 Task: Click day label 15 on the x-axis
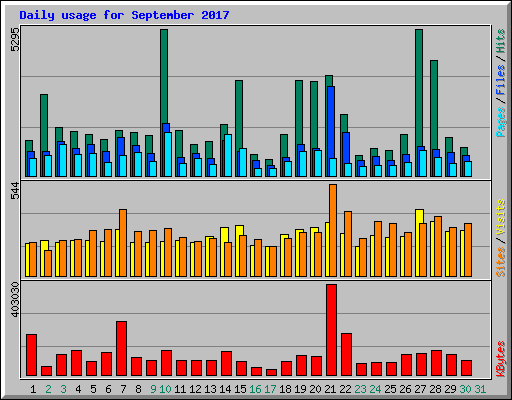(240, 389)
